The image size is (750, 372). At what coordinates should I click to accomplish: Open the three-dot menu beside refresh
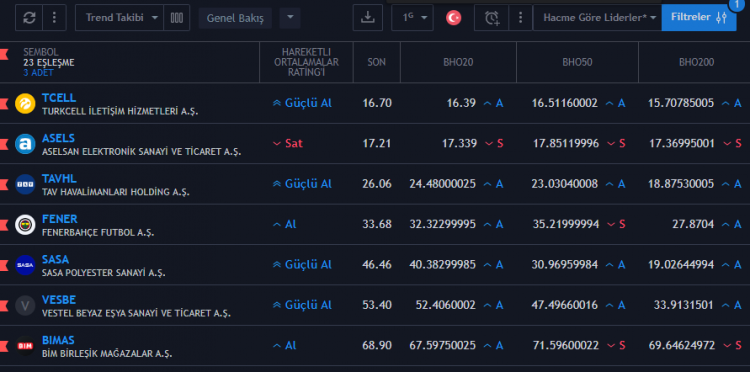tap(55, 18)
